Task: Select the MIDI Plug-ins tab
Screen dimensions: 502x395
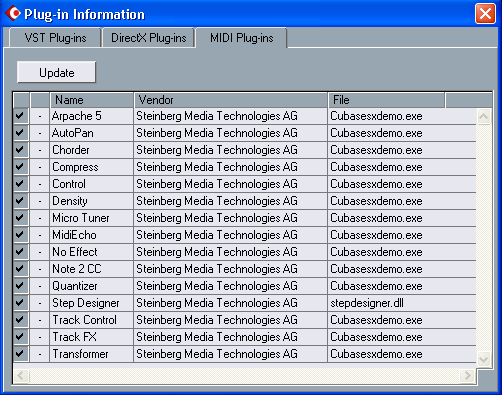Action: [x=242, y=38]
